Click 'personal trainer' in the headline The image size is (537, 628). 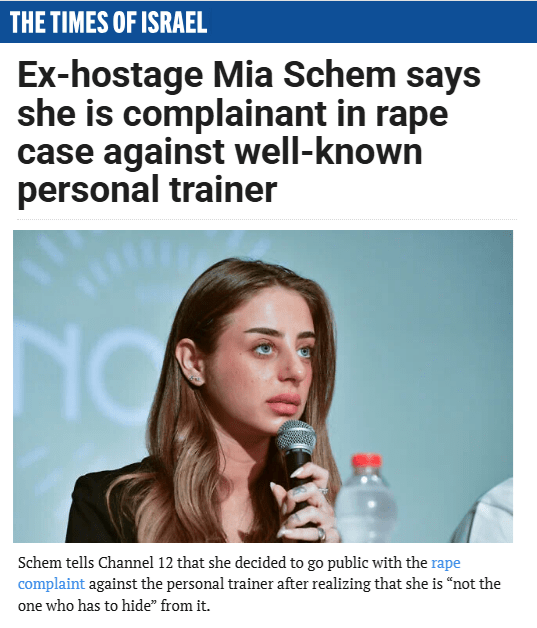(147, 189)
